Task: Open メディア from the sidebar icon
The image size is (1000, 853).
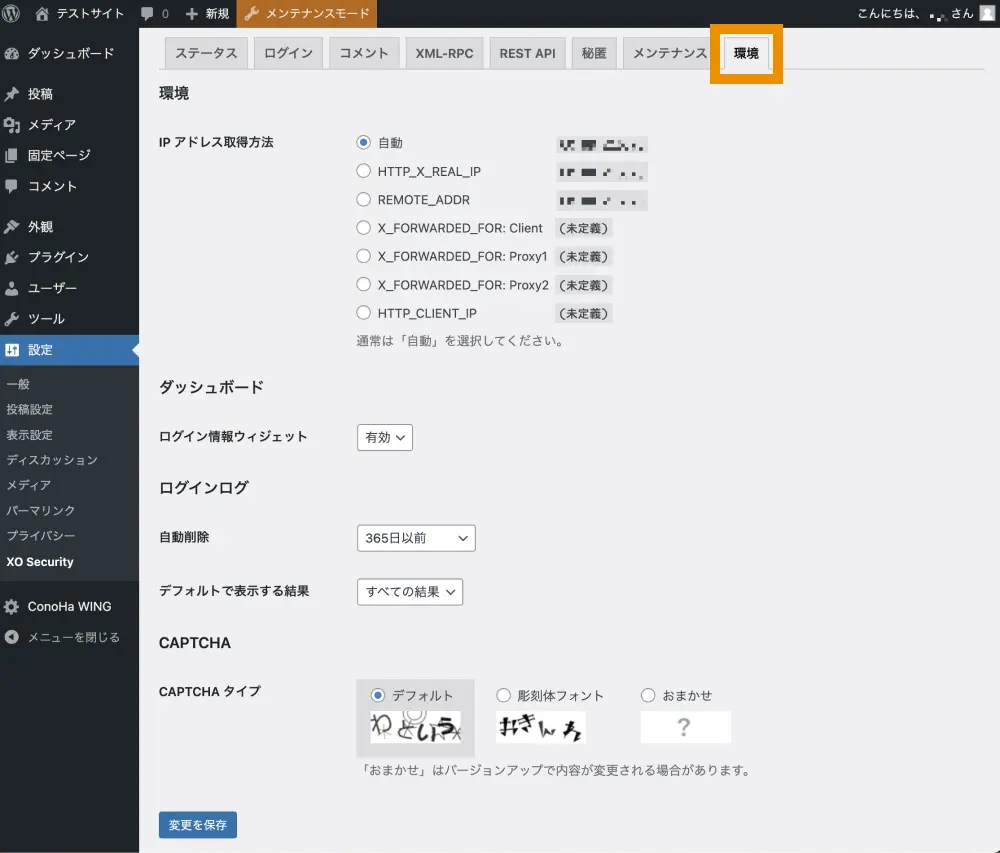Action: (12, 125)
